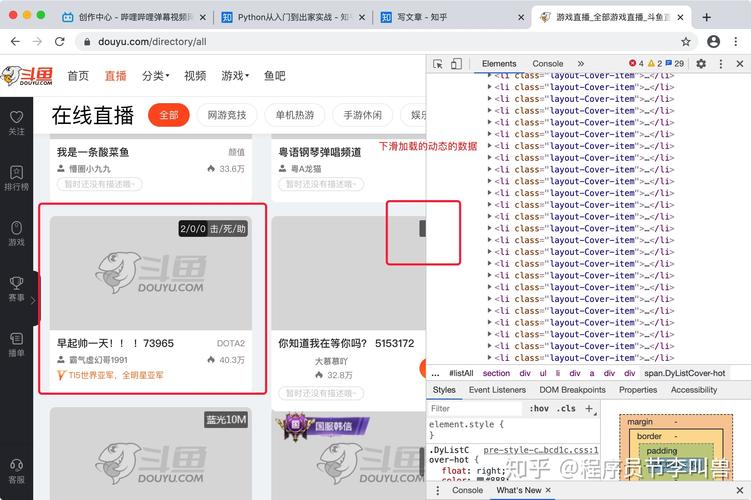Screen dimensions: 751x500
Task: Close the DevTools panel
Action: [x=740, y=64]
